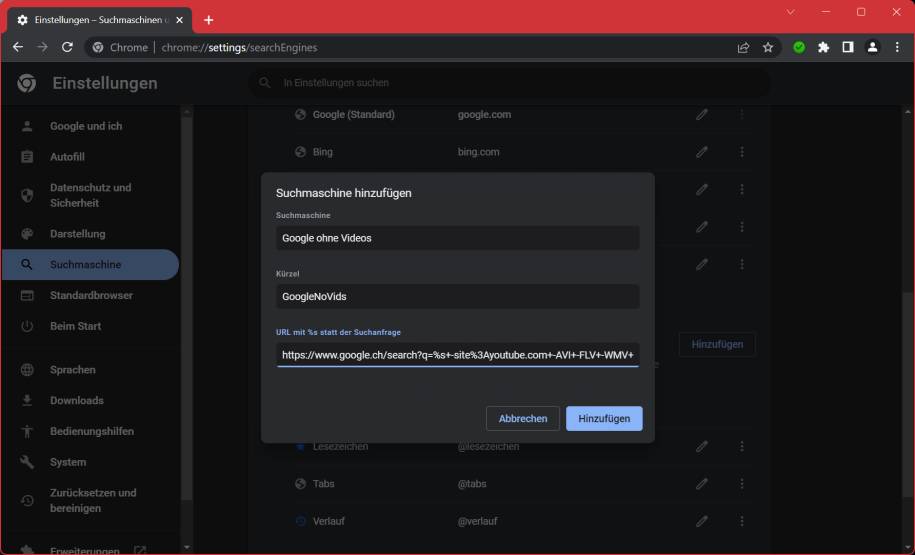Bookmark this page with the star icon

click(768, 48)
